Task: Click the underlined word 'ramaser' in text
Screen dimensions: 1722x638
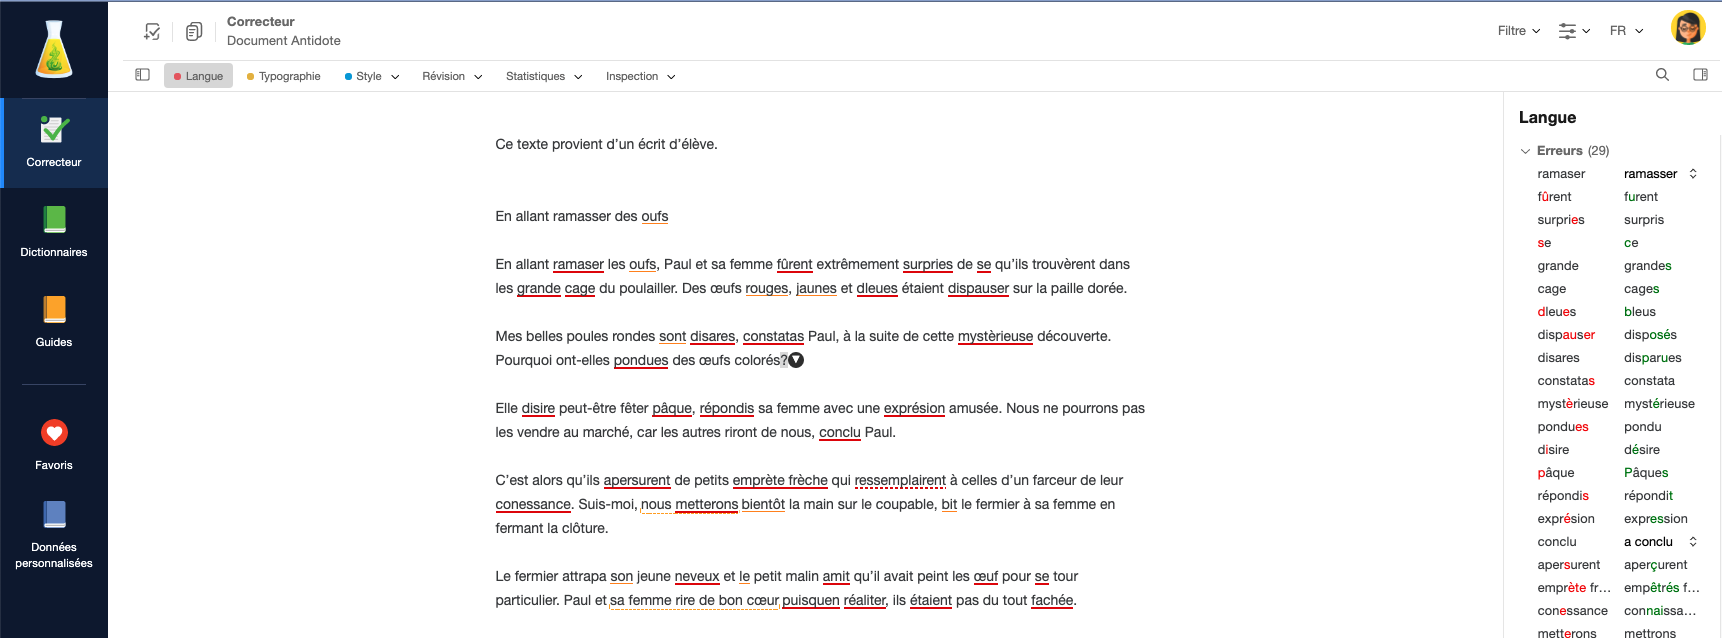Action: [x=578, y=265]
